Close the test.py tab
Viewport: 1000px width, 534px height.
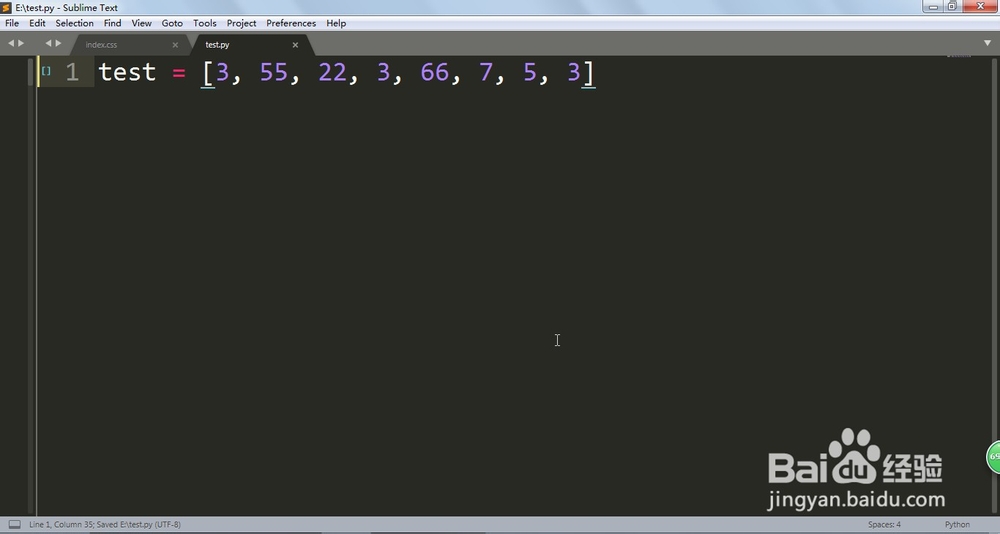[x=295, y=45]
